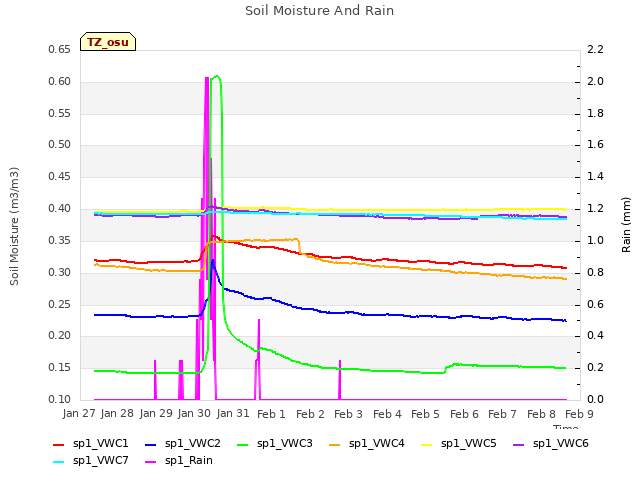Click the Rain (mm) axis label
The width and height of the screenshot is (640, 480).
pos(626,225)
